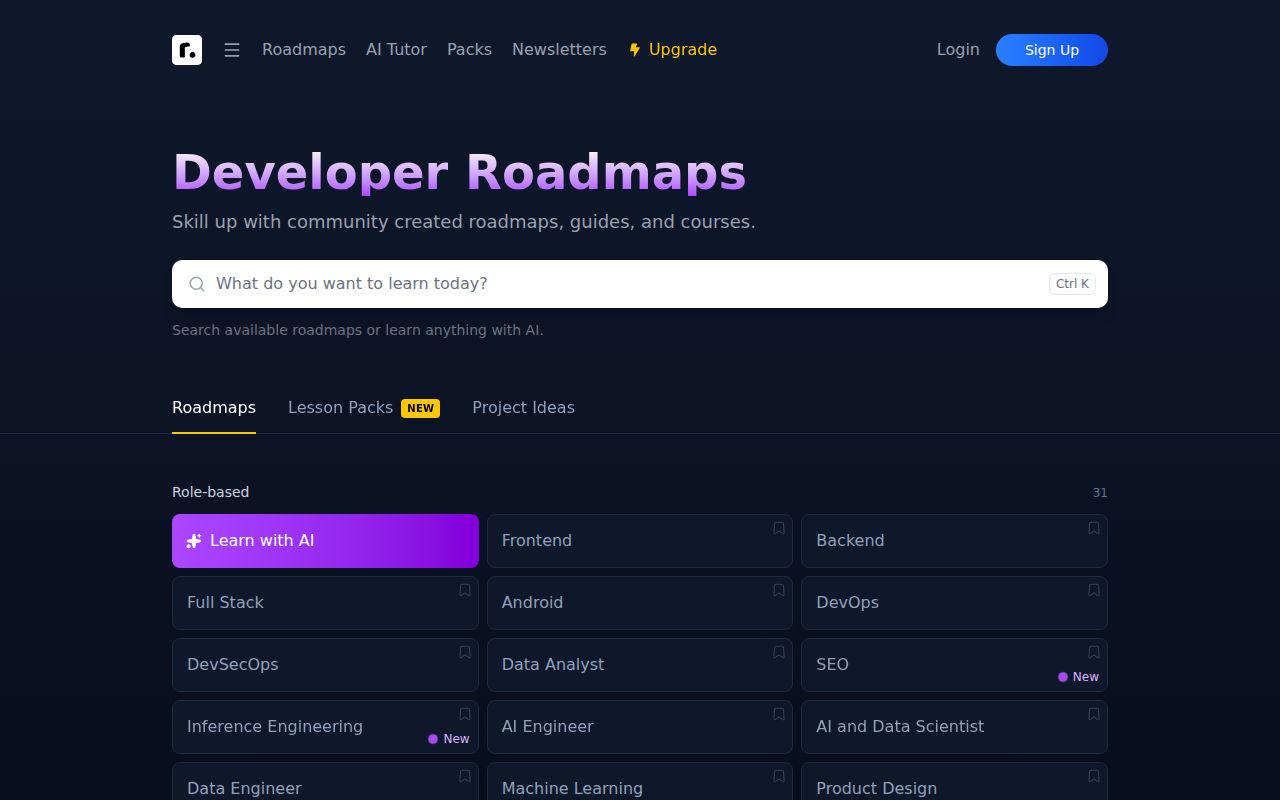Open the SEO roadmap

pyautogui.click(x=954, y=665)
